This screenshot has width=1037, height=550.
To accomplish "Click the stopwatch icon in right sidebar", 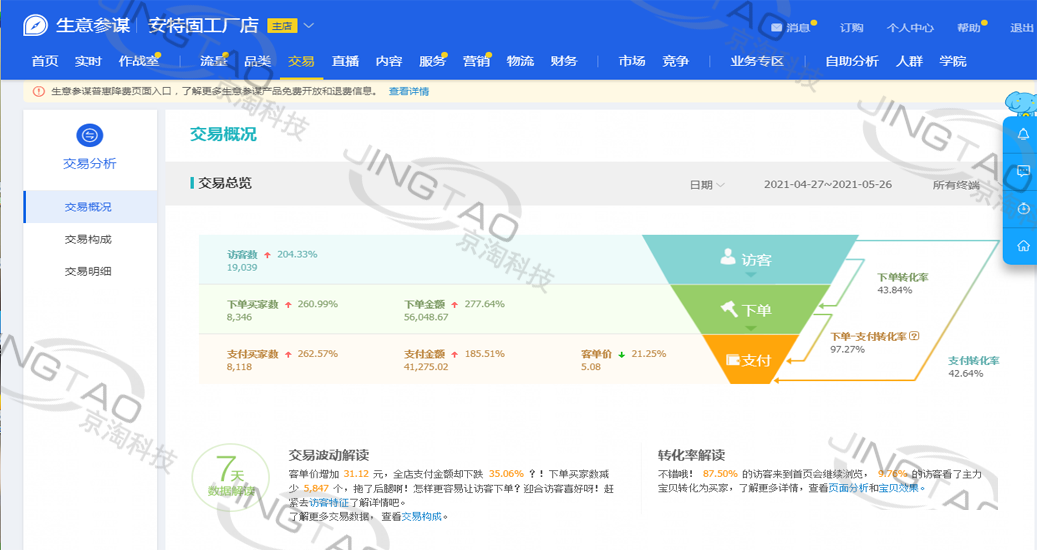I will 1023,209.
